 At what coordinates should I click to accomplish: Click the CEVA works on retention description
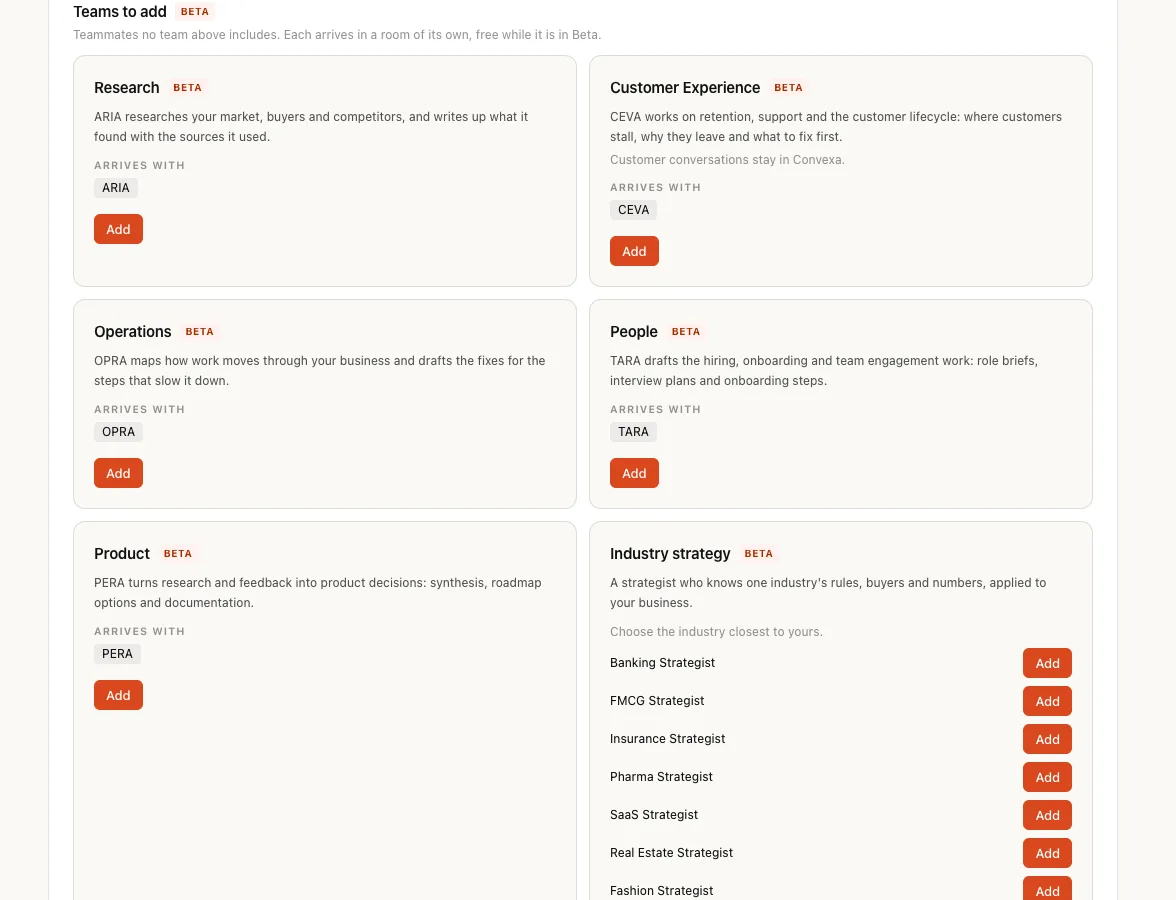836,127
